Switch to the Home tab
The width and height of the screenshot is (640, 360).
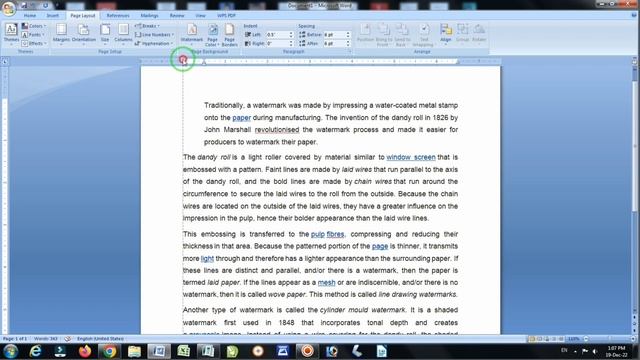click(30, 16)
